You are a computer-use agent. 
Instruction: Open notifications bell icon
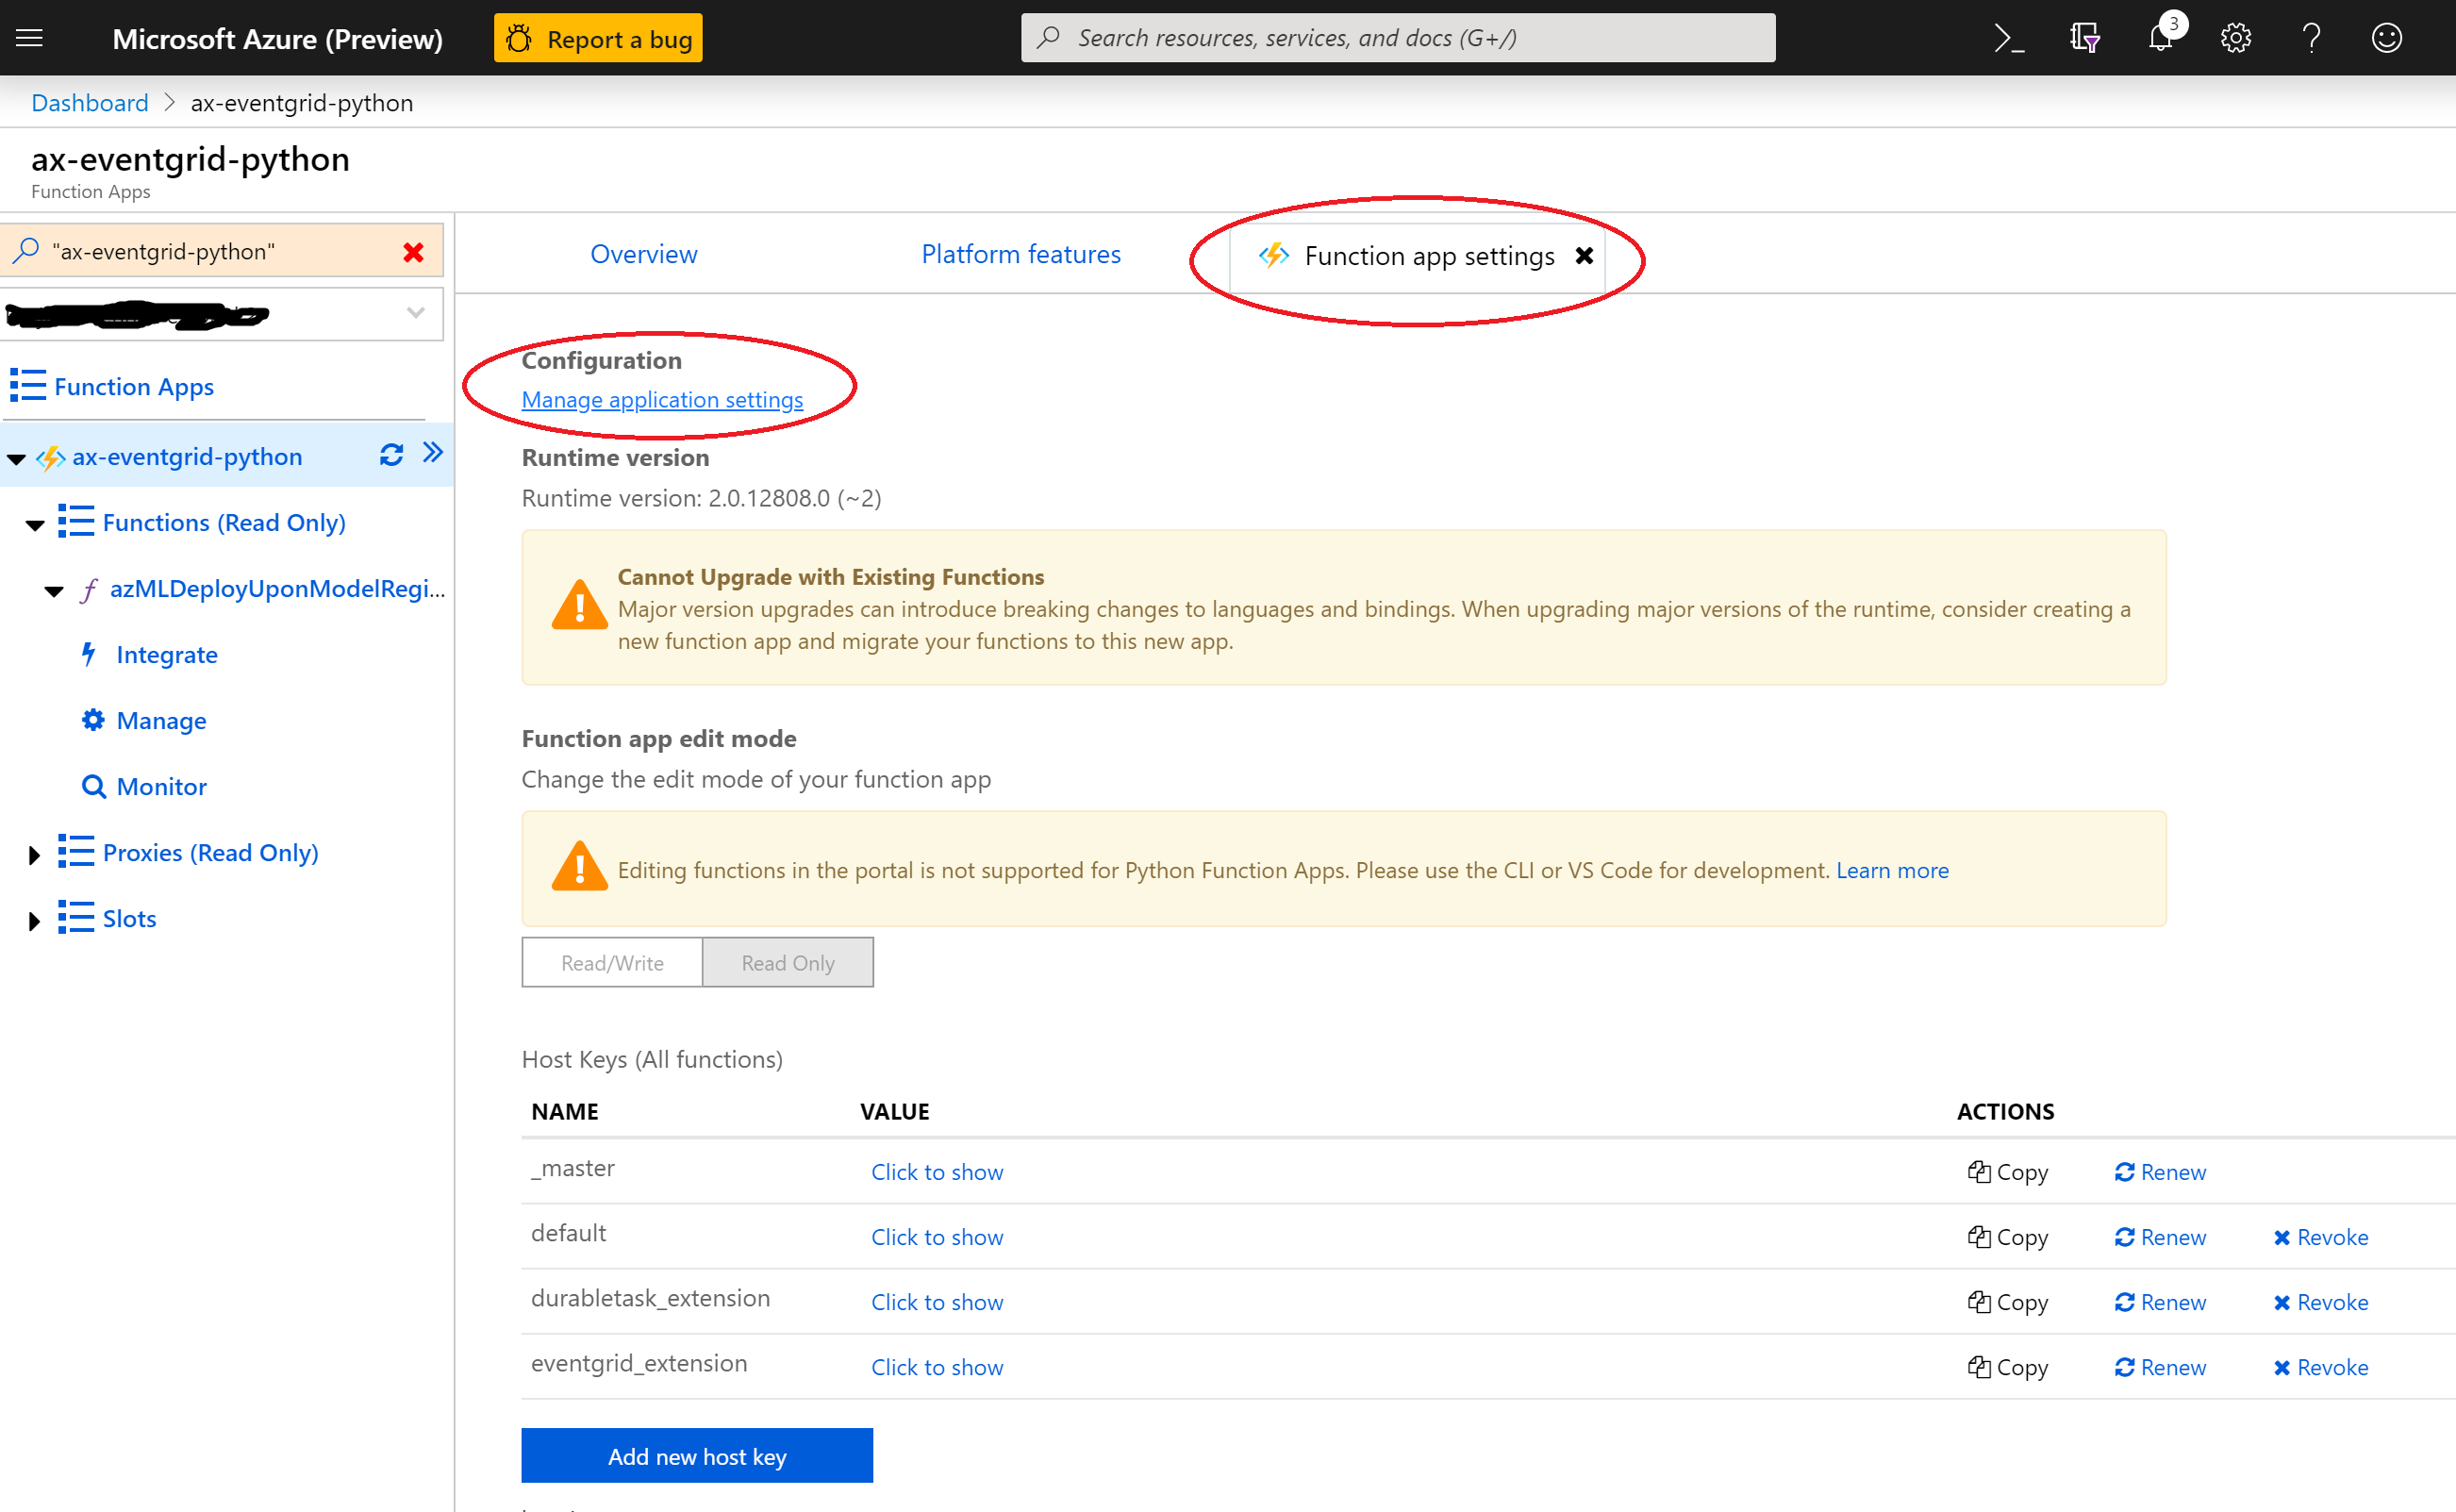2160,38
